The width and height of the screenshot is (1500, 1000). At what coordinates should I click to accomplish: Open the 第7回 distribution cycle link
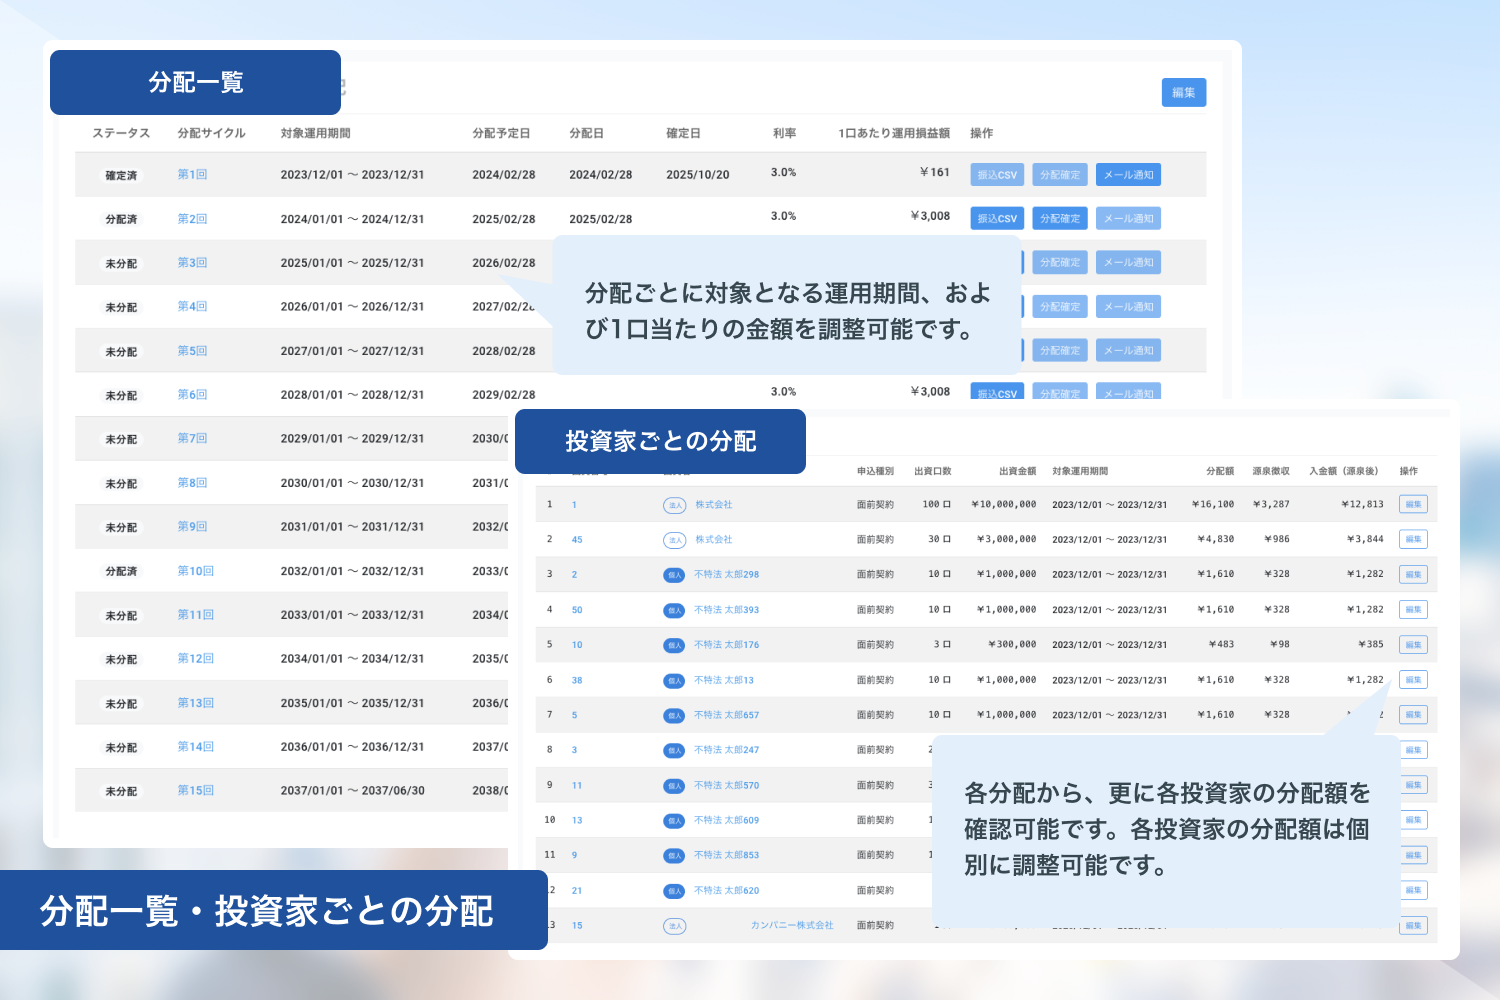pos(192,439)
